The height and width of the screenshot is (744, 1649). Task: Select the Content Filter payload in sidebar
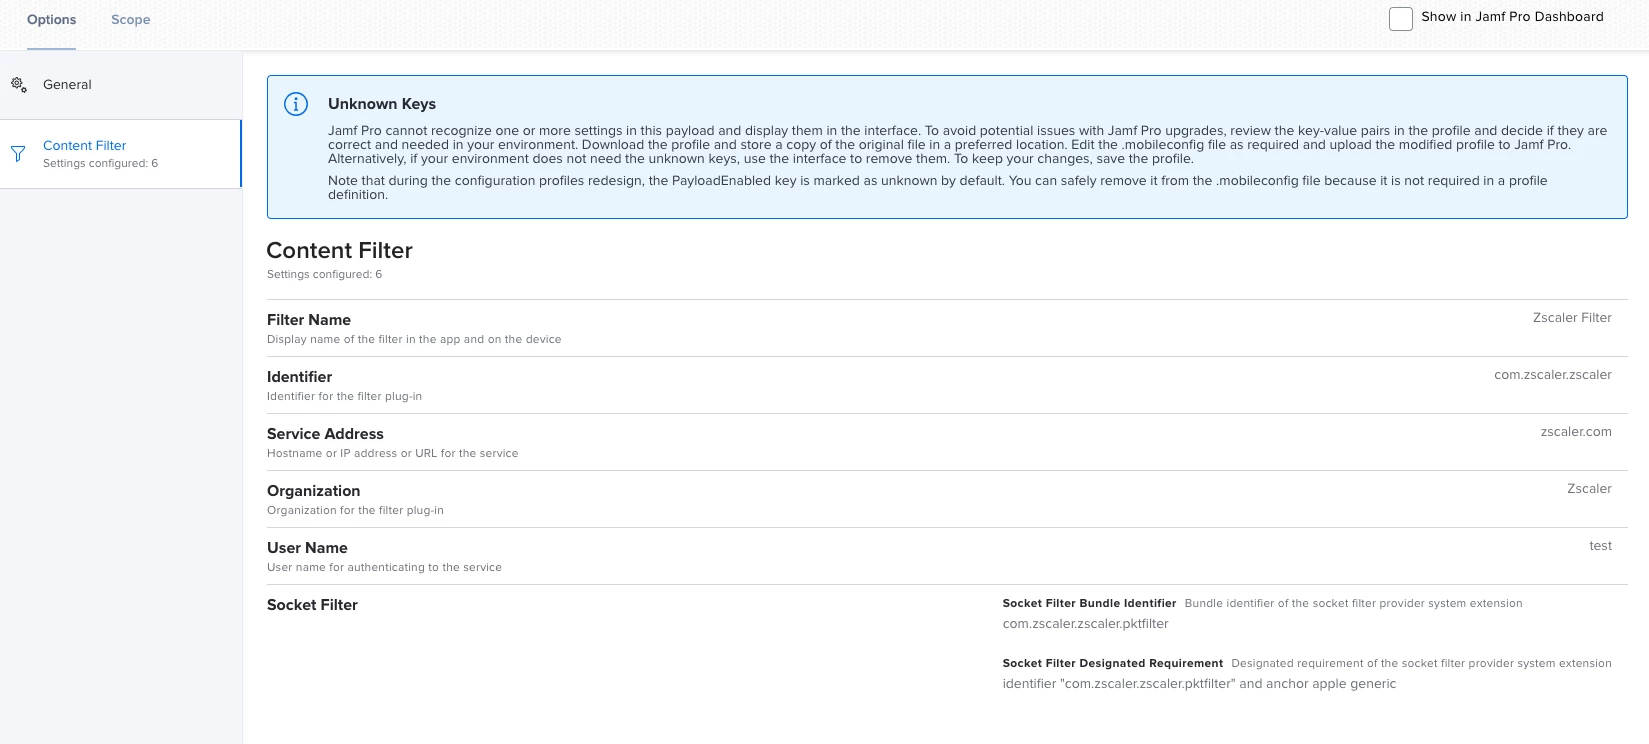[x=121, y=154]
